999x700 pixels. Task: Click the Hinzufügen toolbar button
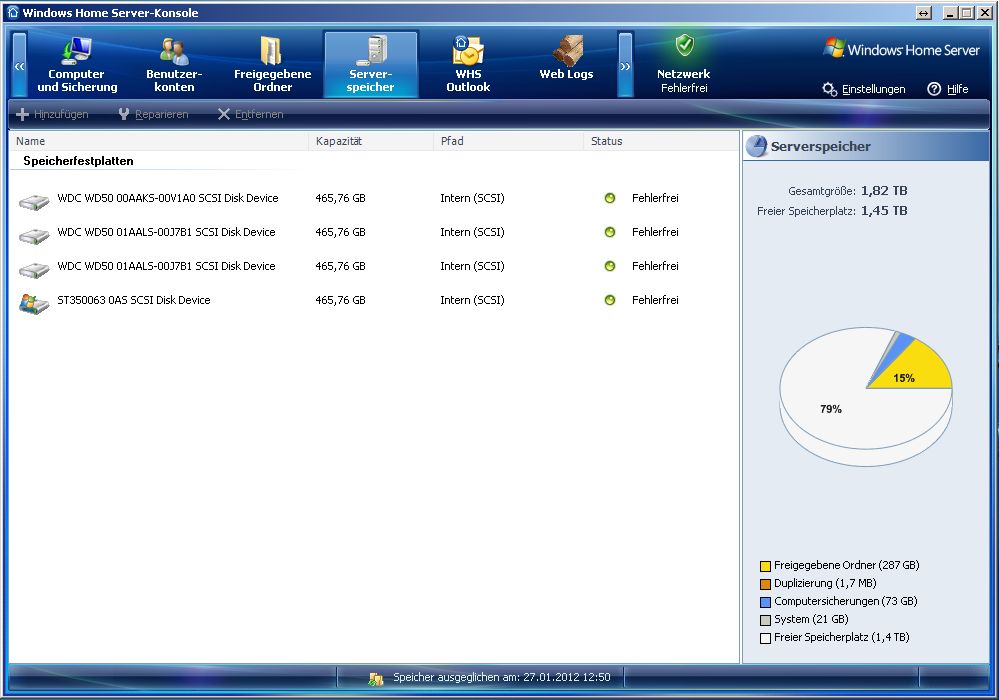[x=52, y=114]
